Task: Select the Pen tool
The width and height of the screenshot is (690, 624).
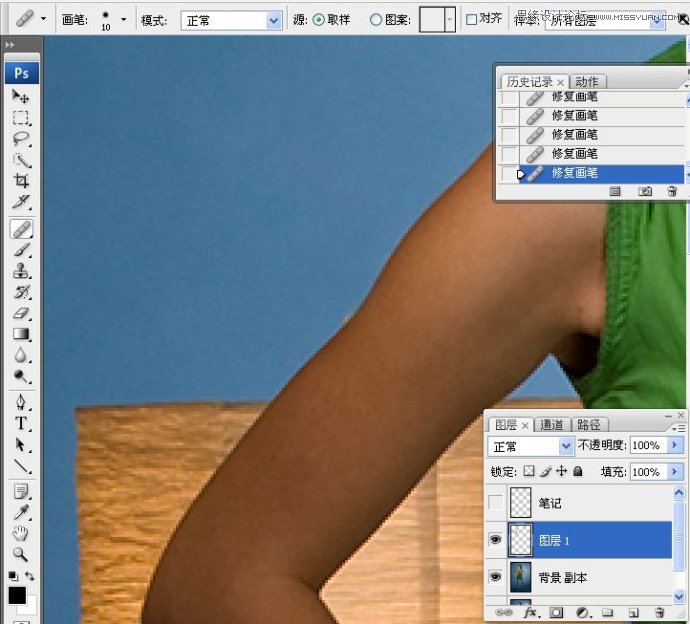Action: [20, 402]
